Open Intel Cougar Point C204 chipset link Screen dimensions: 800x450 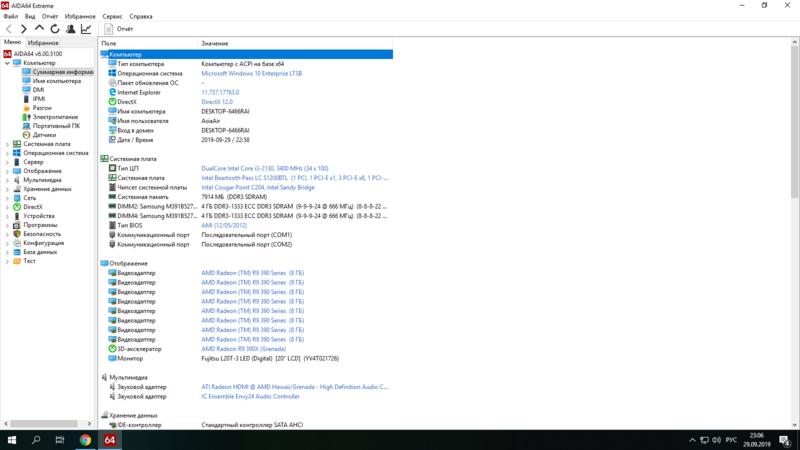point(258,188)
